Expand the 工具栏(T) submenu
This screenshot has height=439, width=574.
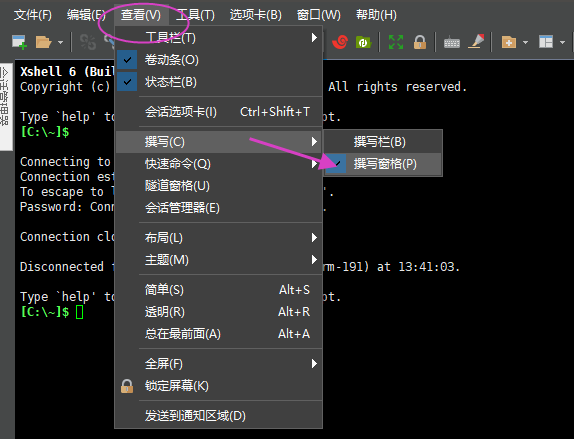point(219,38)
